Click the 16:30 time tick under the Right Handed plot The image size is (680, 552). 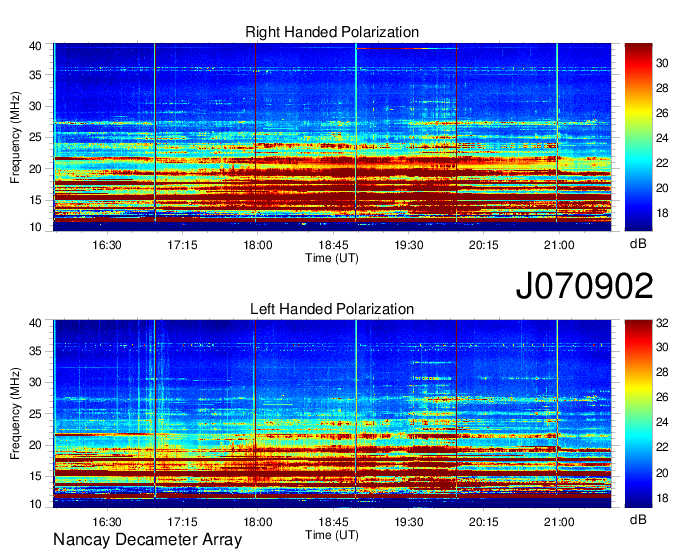tap(107, 245)
